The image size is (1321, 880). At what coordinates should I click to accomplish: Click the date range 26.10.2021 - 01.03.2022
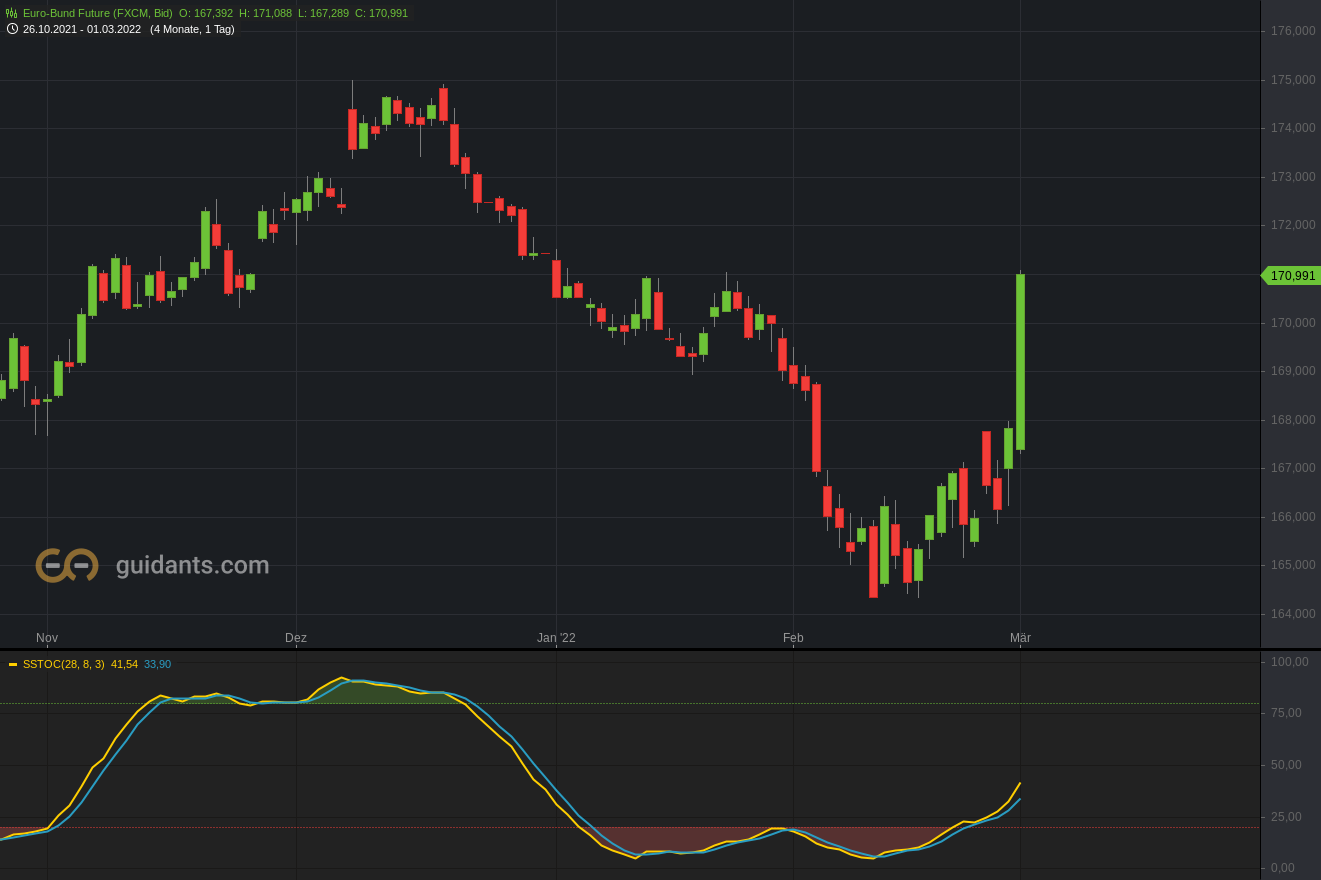(x=83, y=30)
